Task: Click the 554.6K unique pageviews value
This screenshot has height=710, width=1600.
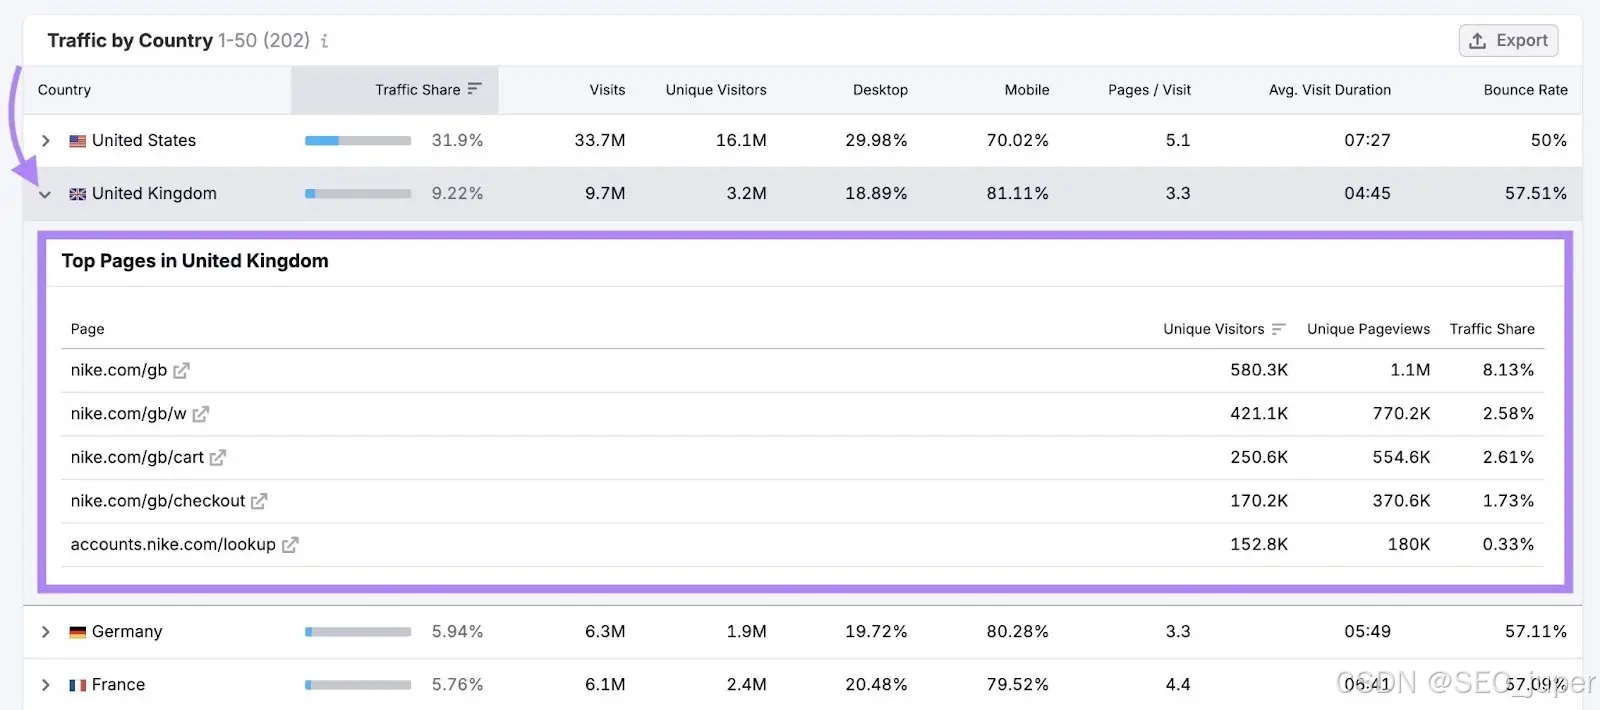Action: [x=1401, y=457]
